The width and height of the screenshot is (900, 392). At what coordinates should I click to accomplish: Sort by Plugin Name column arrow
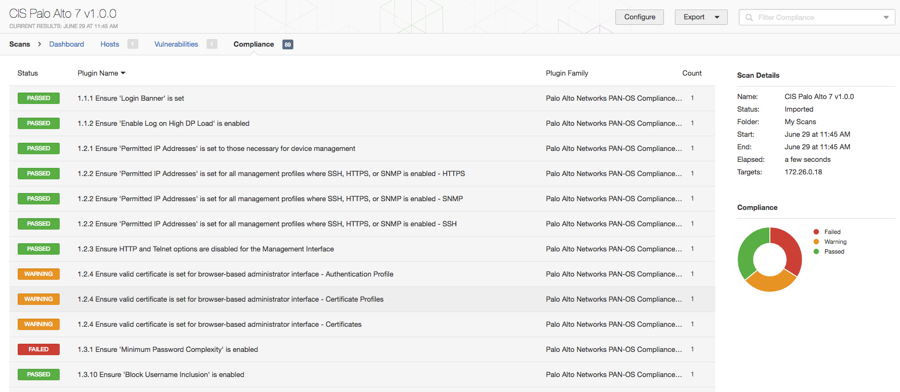point(123,73)
